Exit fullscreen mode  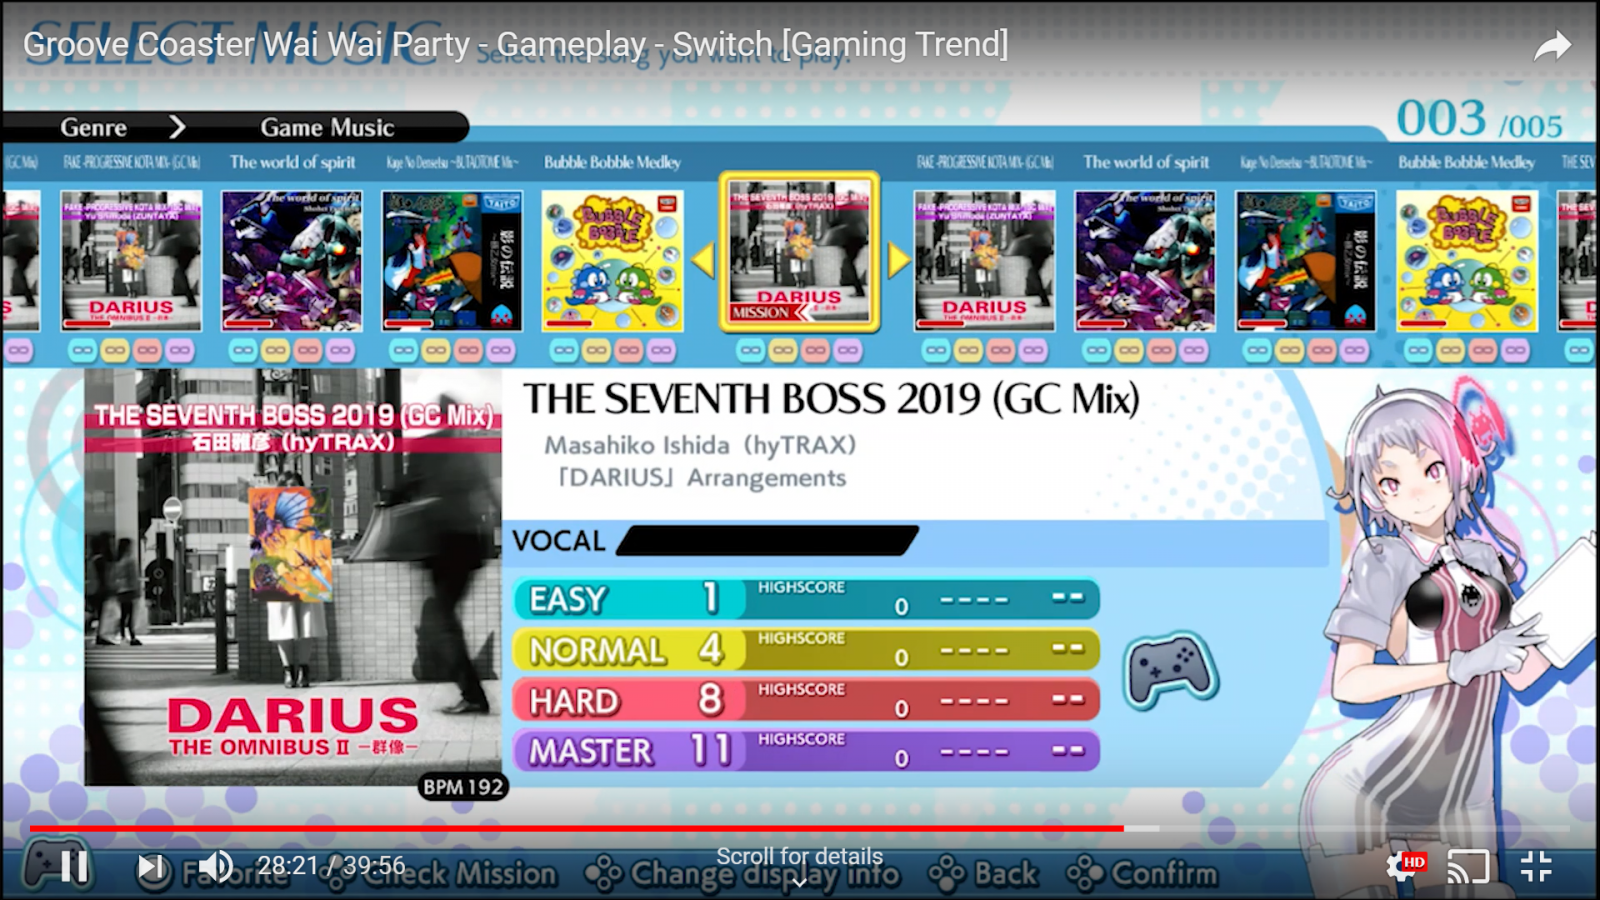pos(1536,866)
